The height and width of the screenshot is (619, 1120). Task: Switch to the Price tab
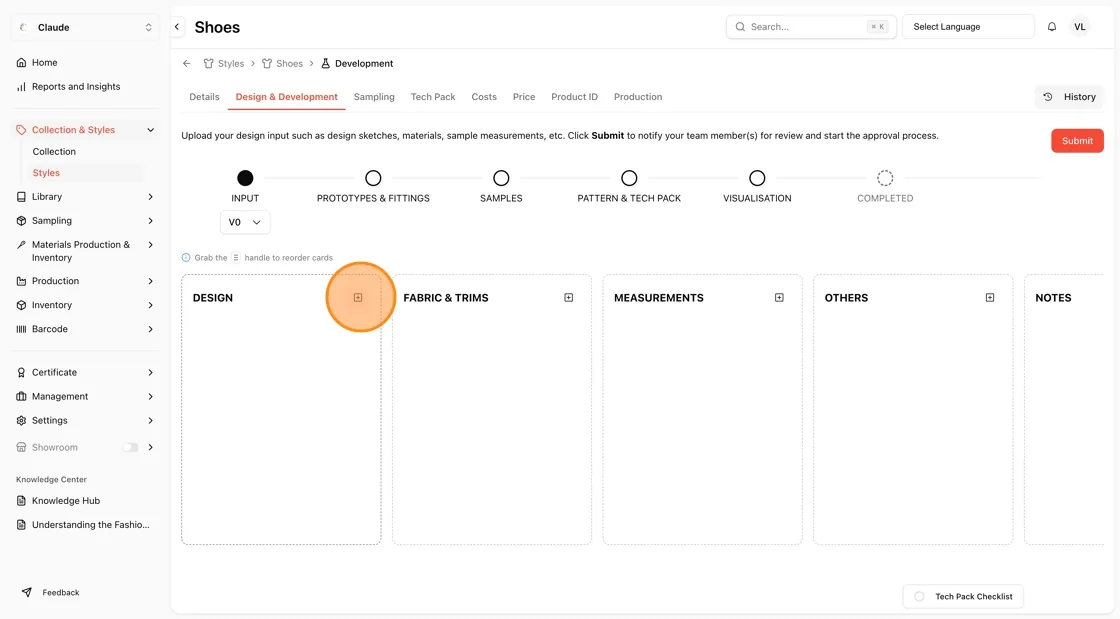coord(524,97)
